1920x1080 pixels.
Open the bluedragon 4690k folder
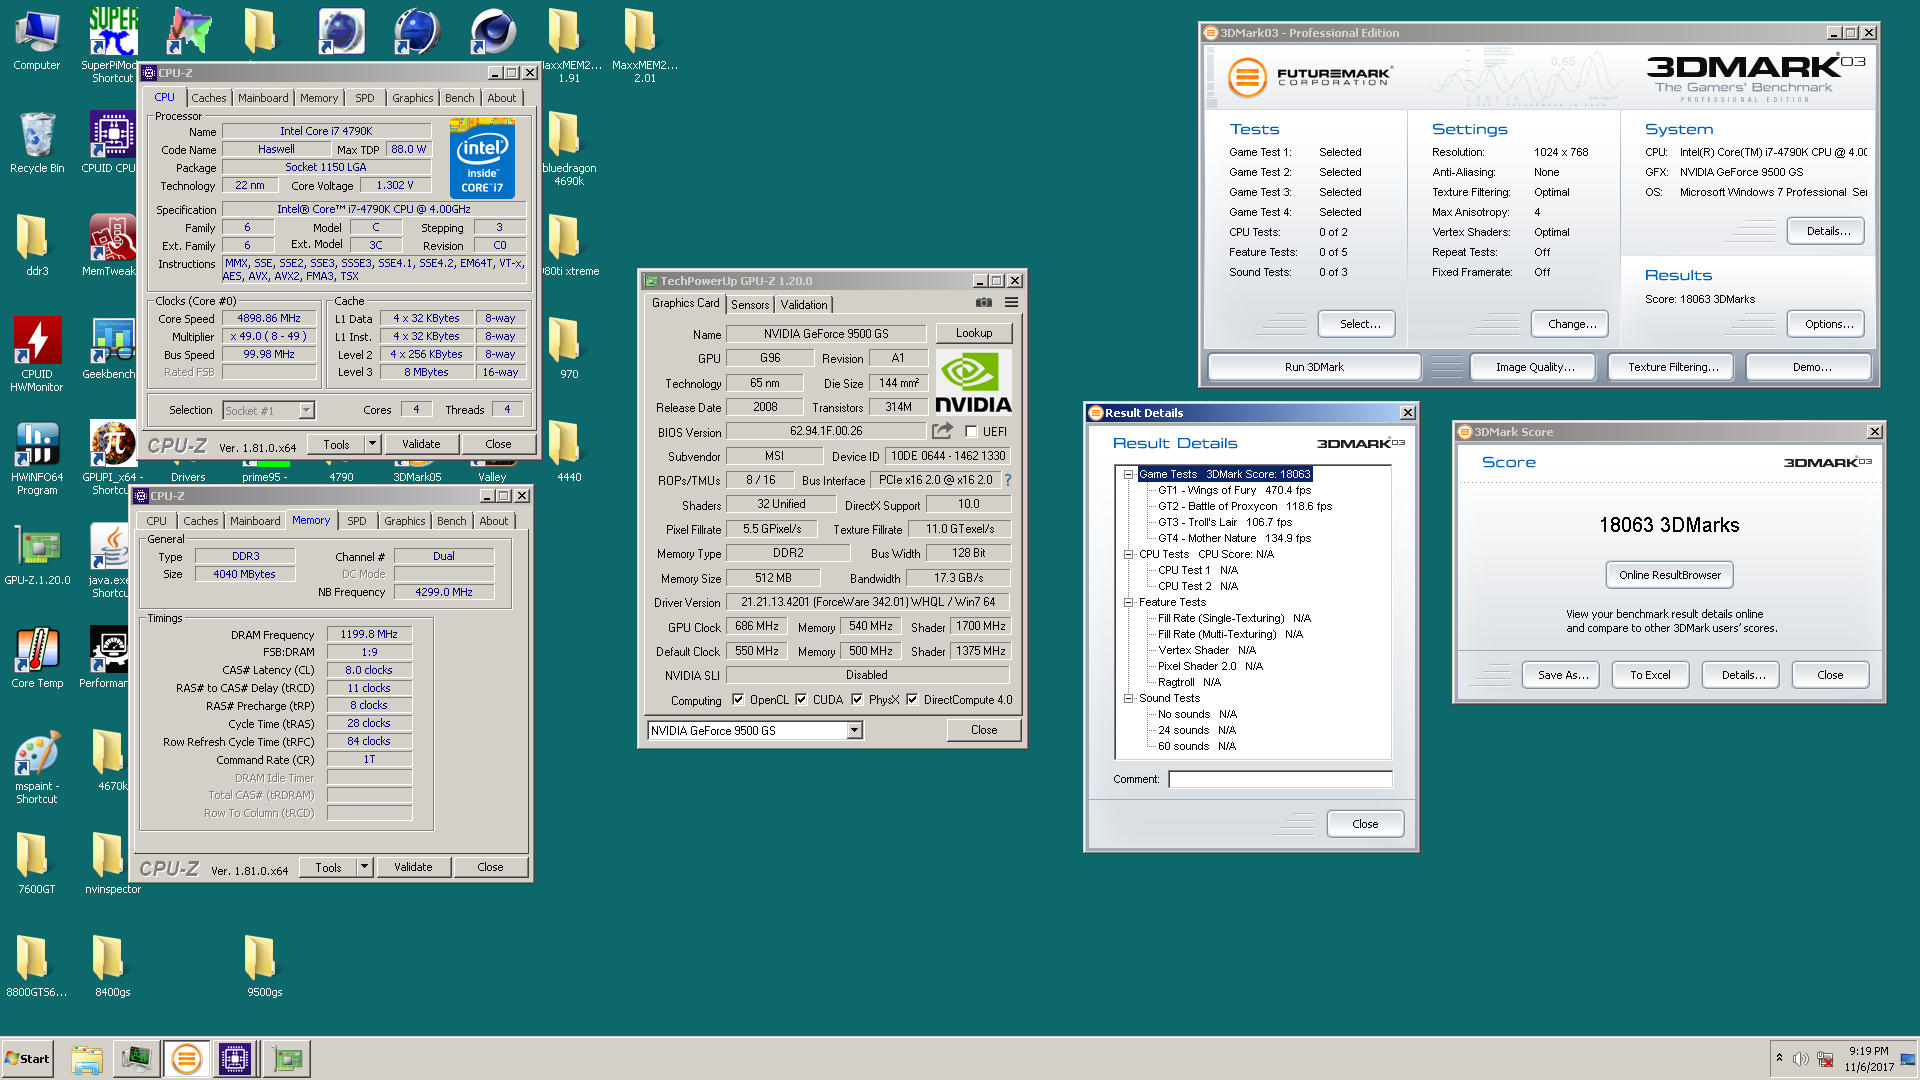coord(569,148)
